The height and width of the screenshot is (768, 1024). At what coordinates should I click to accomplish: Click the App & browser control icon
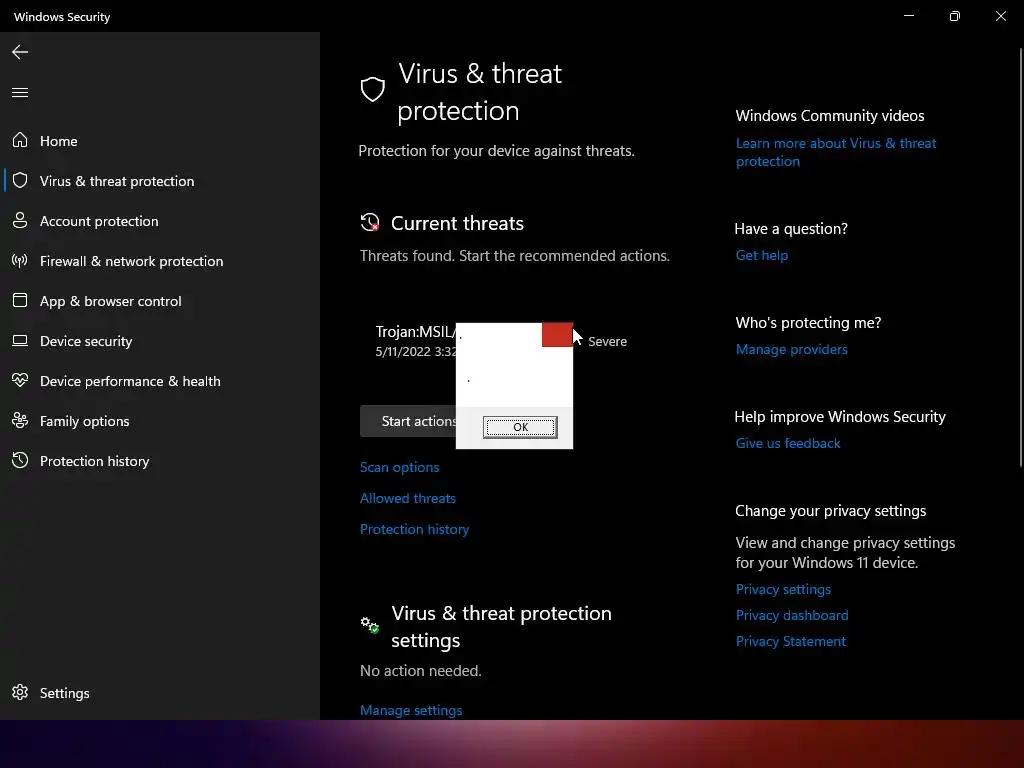[x=20, y=301]
